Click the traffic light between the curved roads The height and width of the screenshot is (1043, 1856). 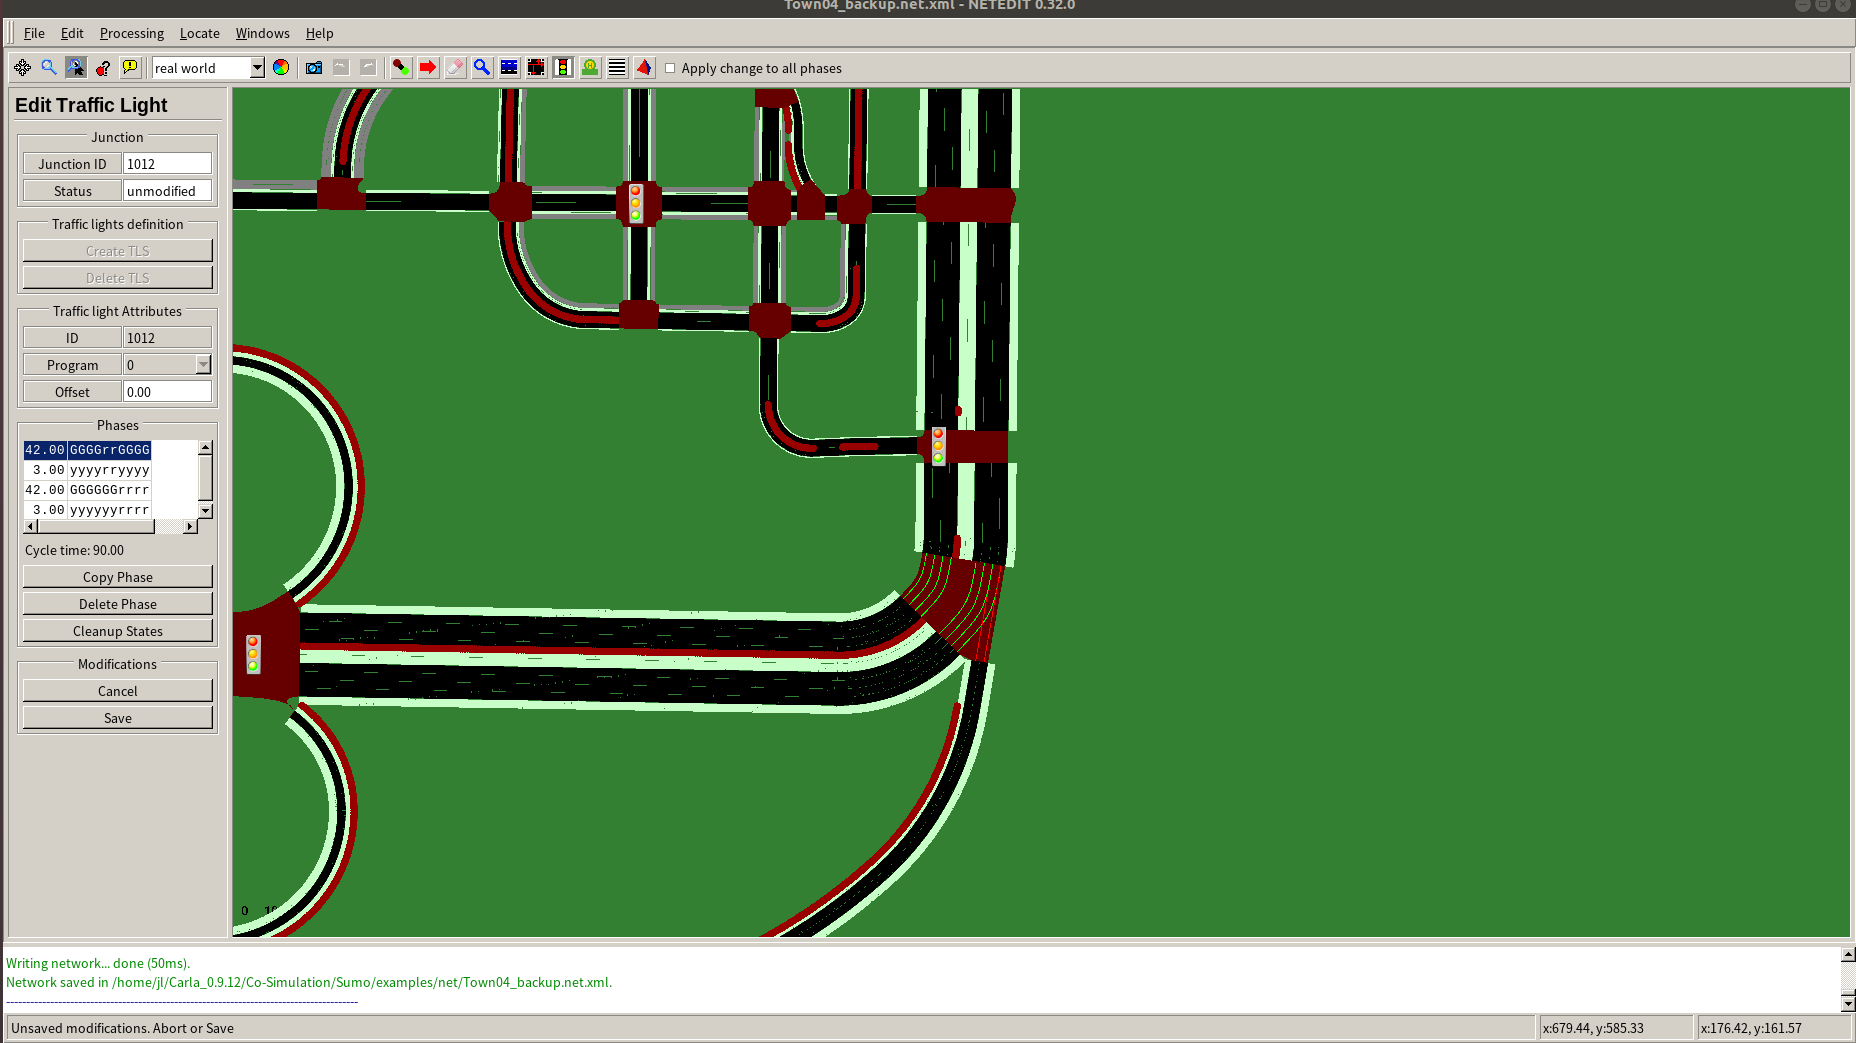(x=253, y=654)
